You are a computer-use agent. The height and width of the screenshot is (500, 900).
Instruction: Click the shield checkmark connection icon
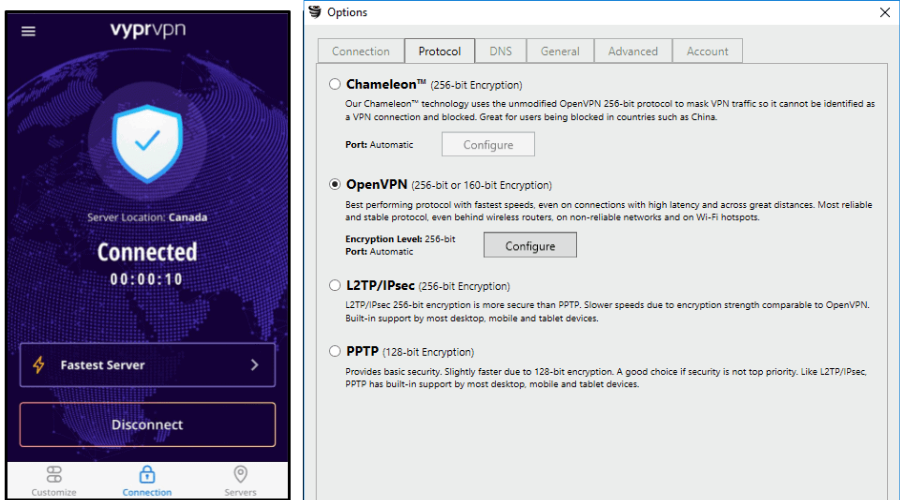point(148,144)
